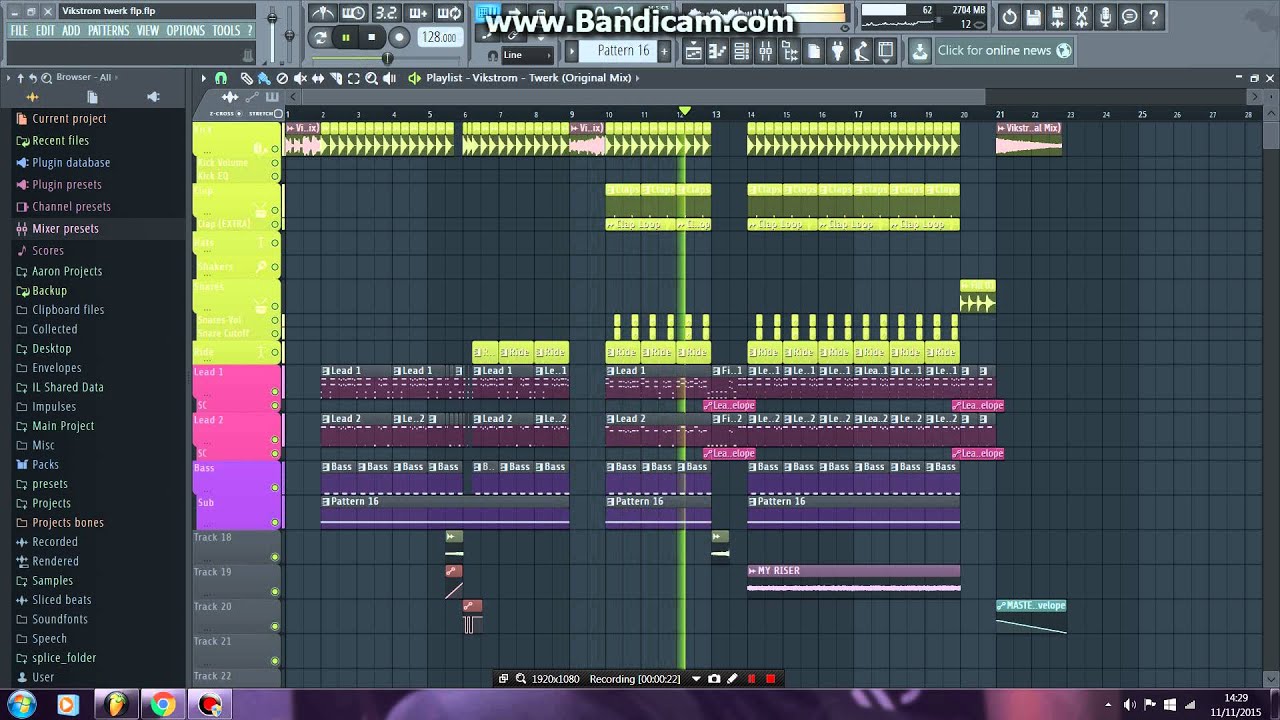Image resolution: width=1280 pixels, height=720 pixels.
Task: Select the Zoom tool in playlist toolbar
Action: tap(371, 78)
